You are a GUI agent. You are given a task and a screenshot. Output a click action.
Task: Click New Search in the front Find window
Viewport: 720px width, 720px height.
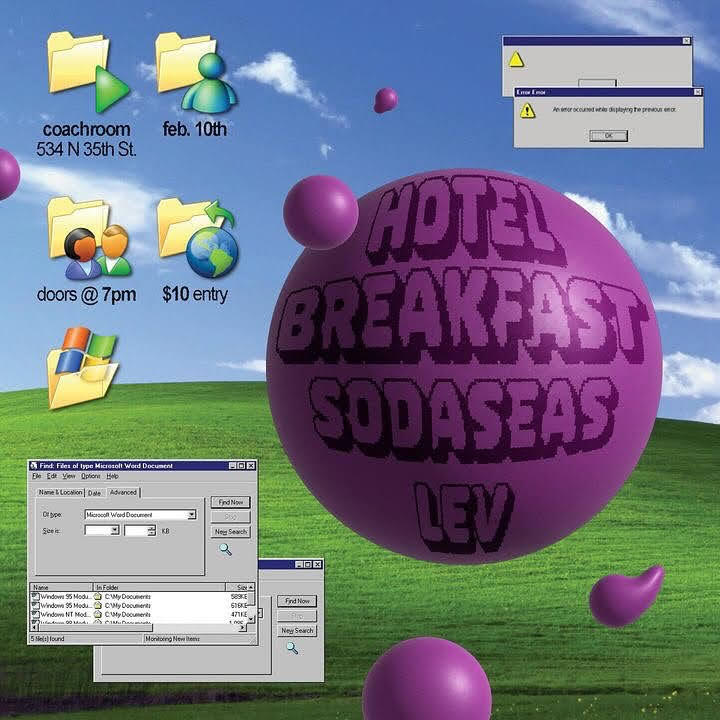click(230, 532)
